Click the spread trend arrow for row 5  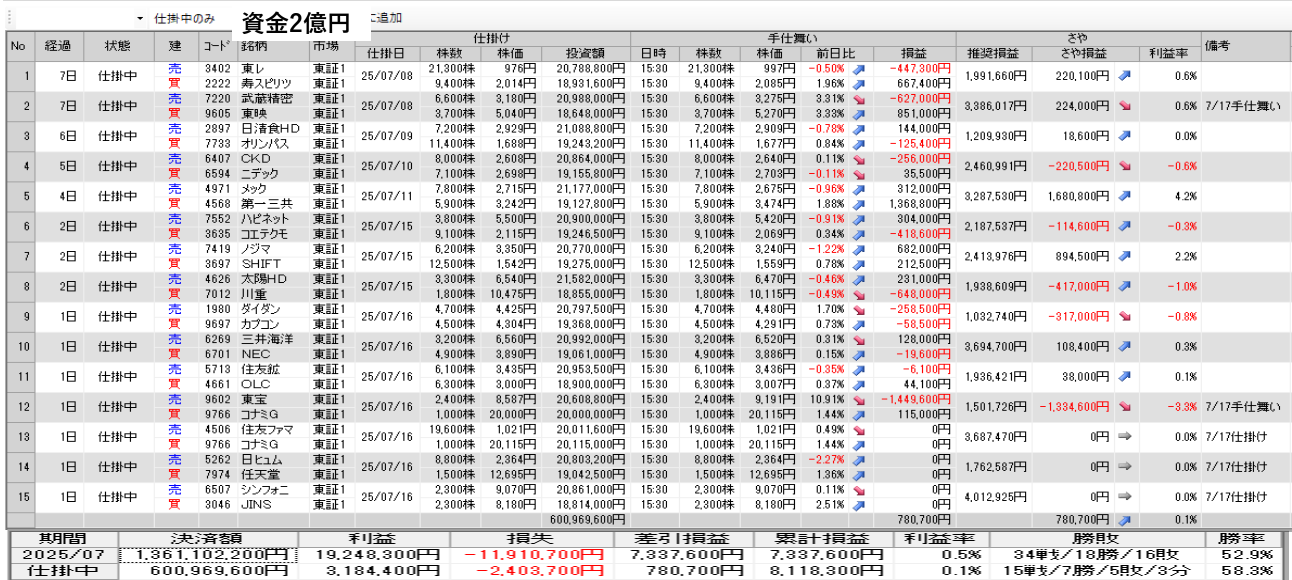[x=1124, y=196]
